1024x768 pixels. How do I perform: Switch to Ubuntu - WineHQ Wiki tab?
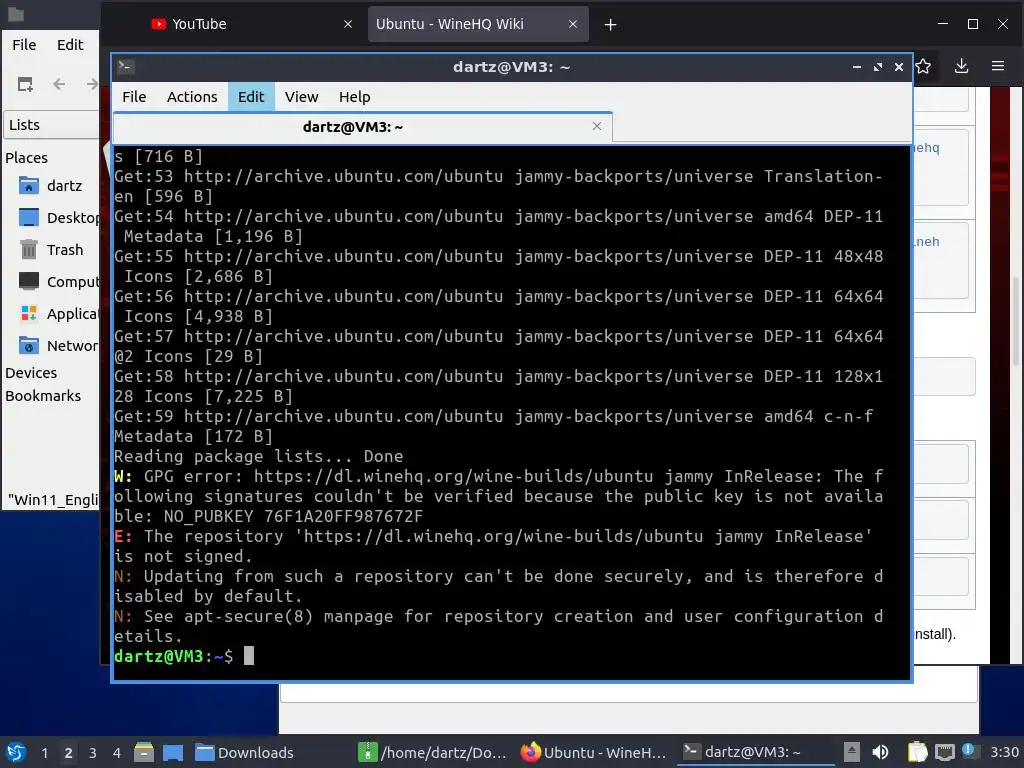pos(478,24)
